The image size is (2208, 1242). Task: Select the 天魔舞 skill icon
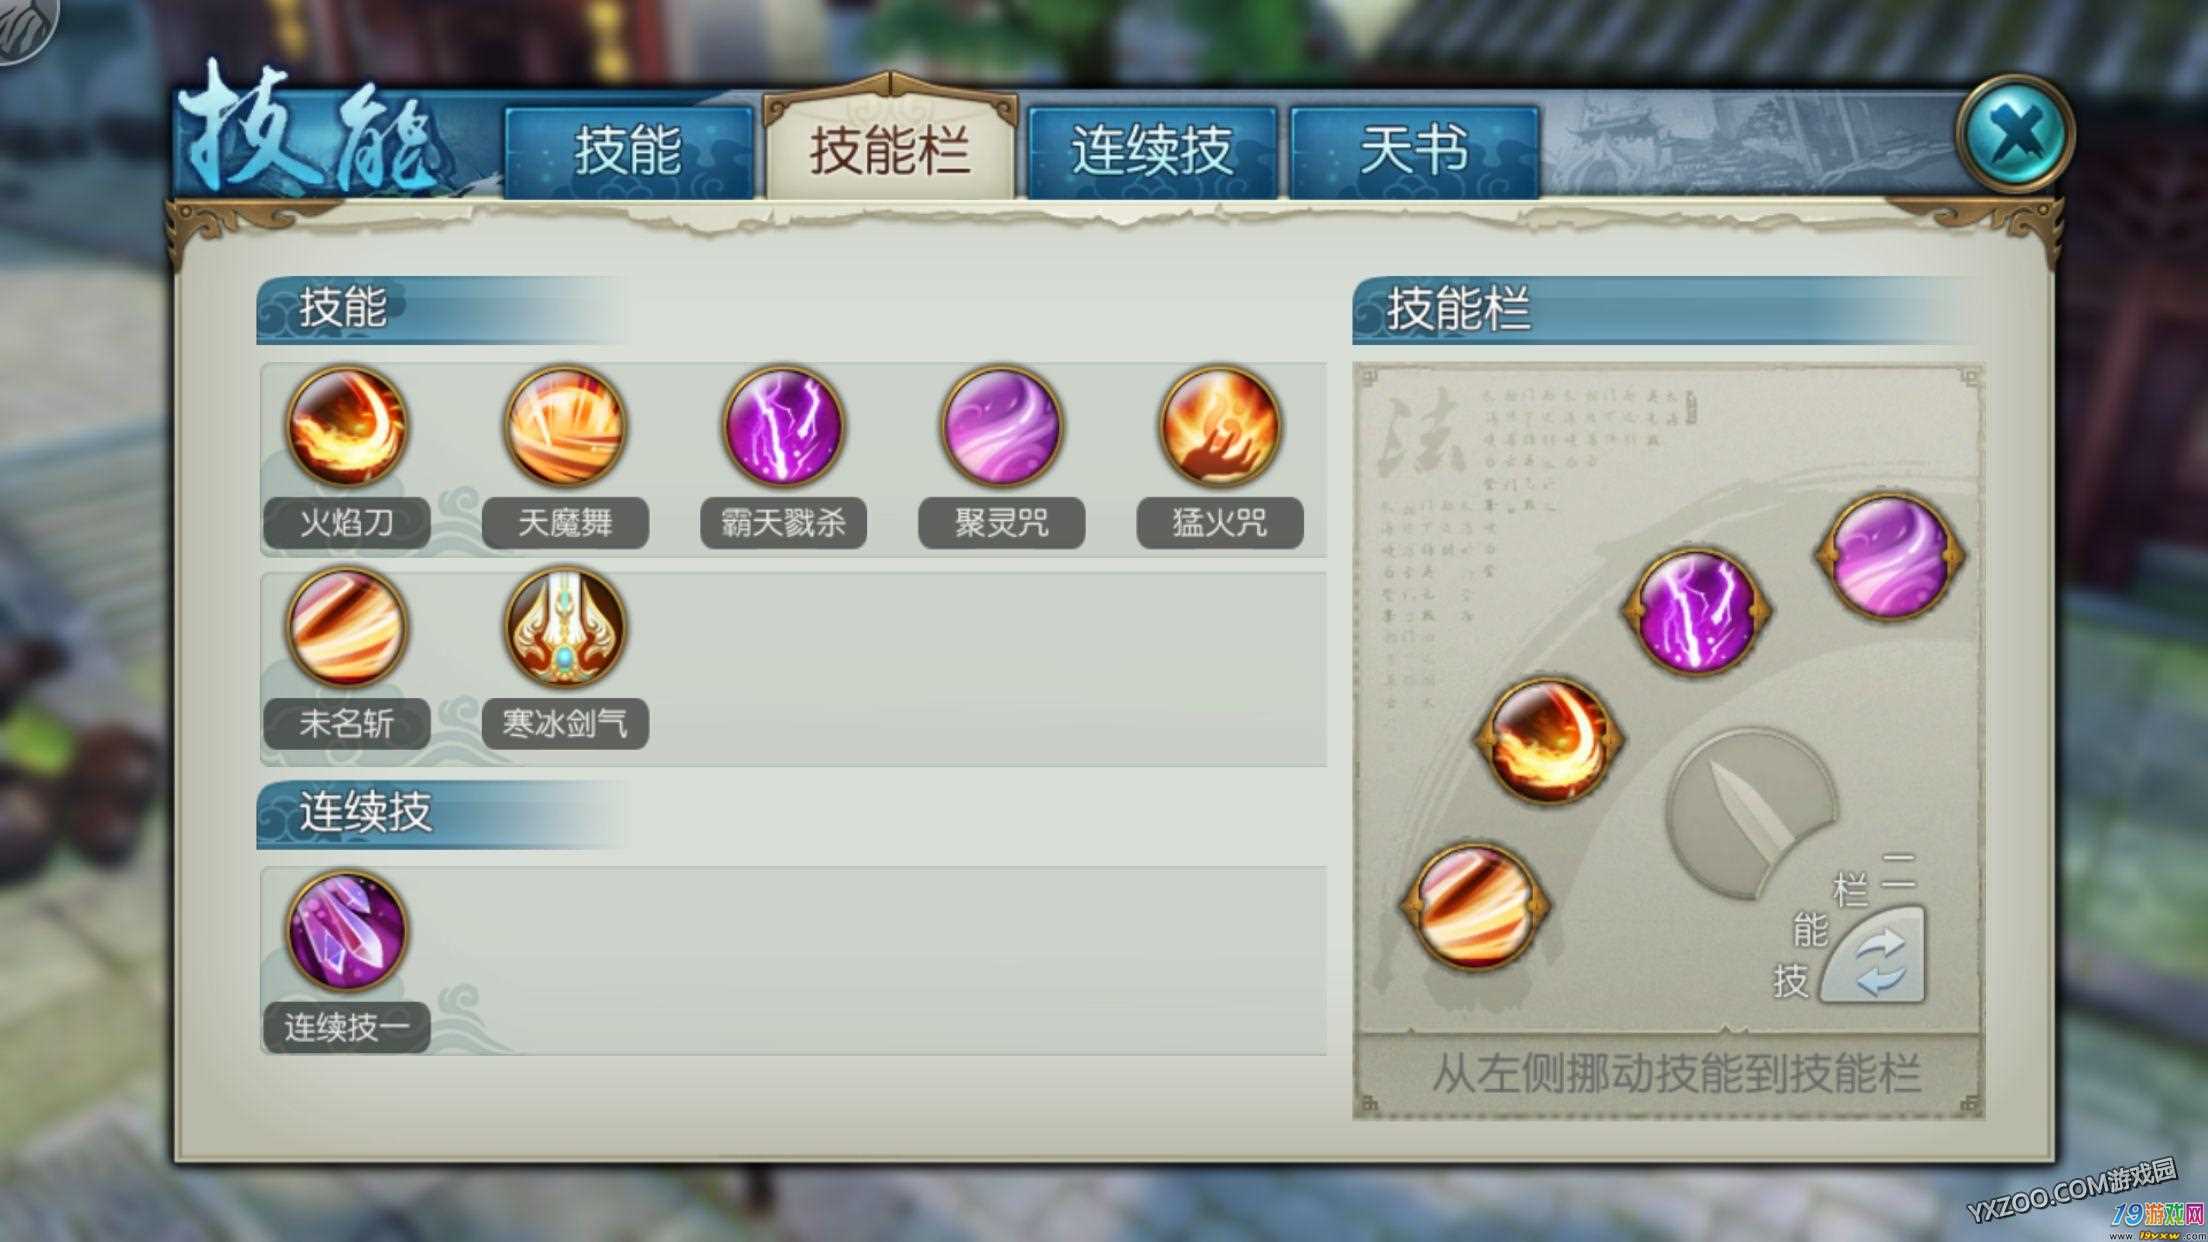point(565,427)
